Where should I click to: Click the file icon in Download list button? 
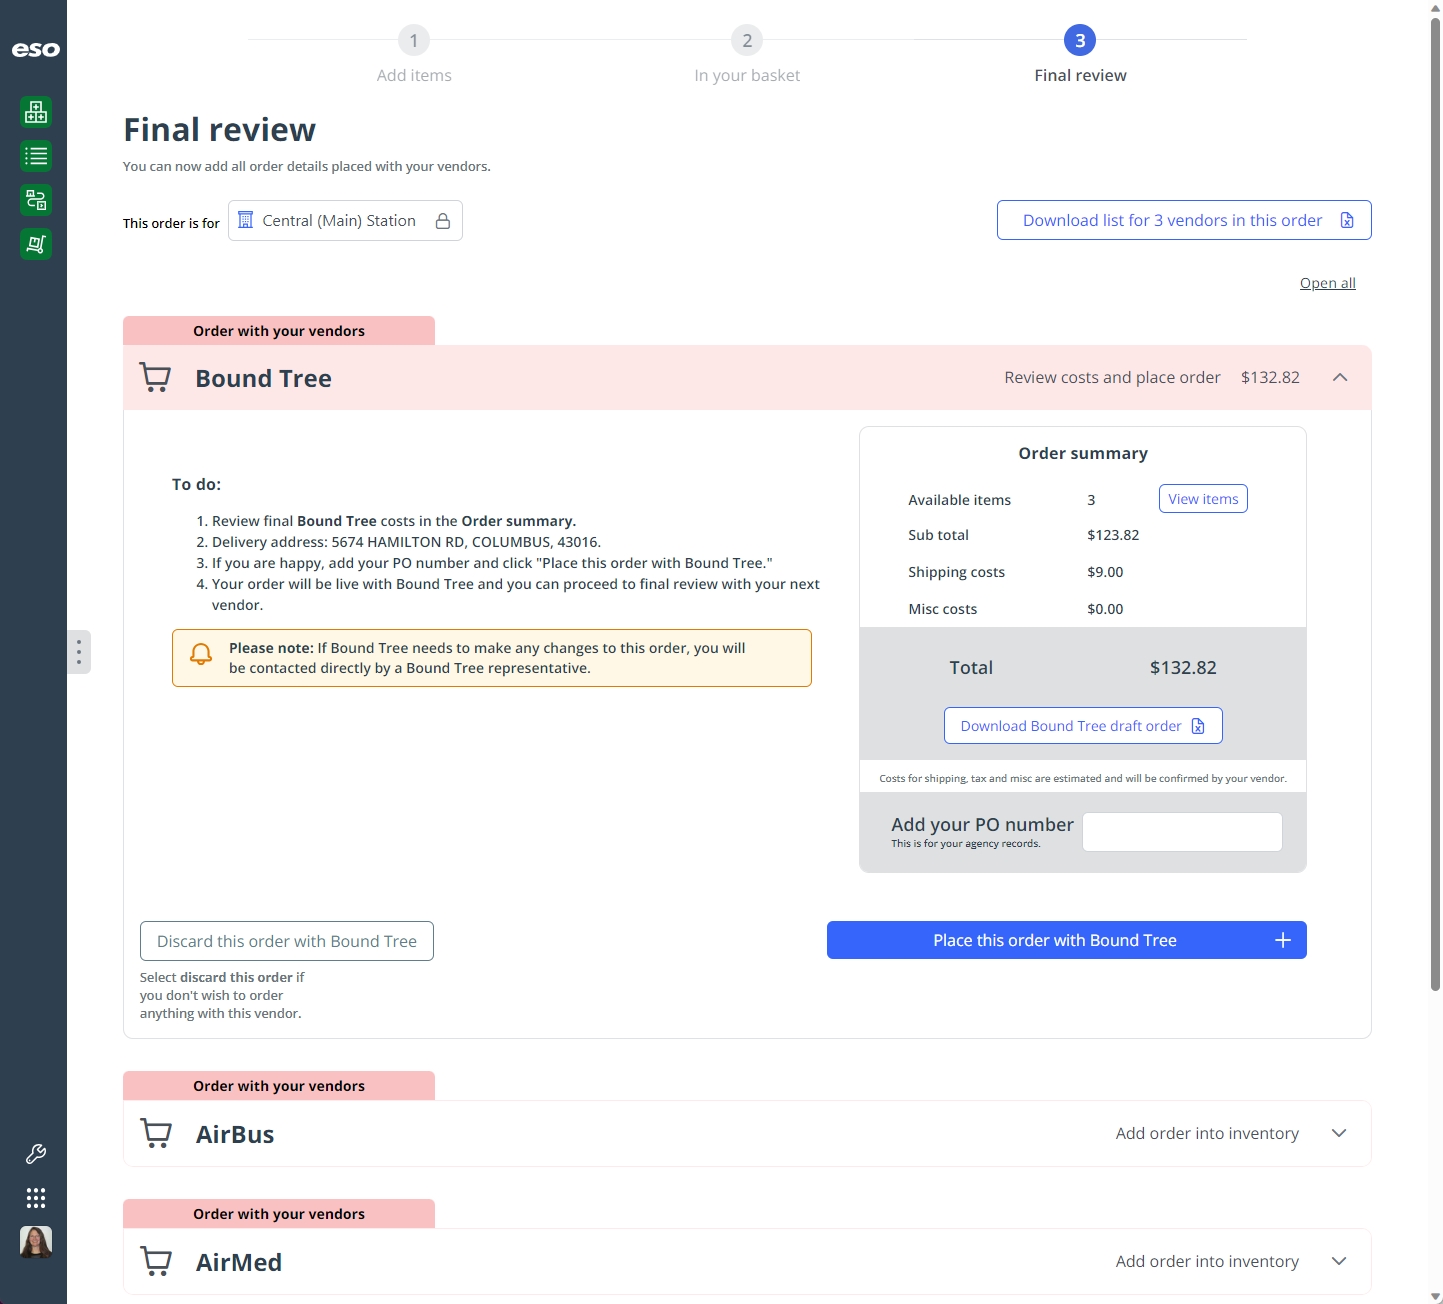(x=1347, y=220)
